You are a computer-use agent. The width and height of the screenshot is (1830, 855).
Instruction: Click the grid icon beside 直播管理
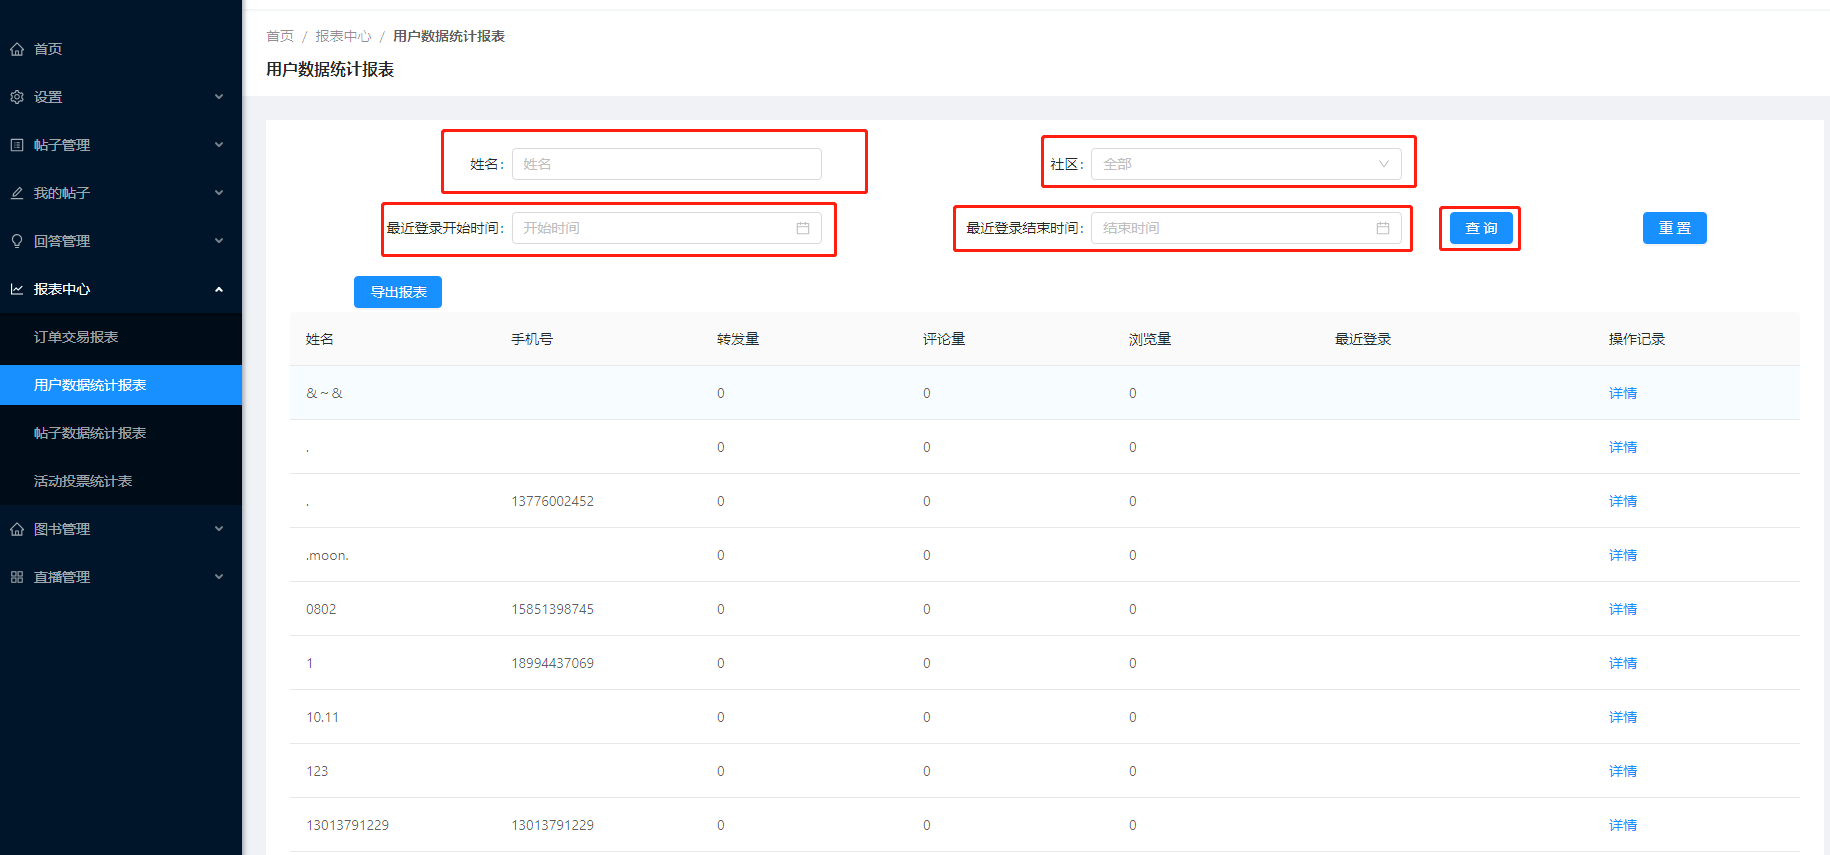click(x=17, y=577)
